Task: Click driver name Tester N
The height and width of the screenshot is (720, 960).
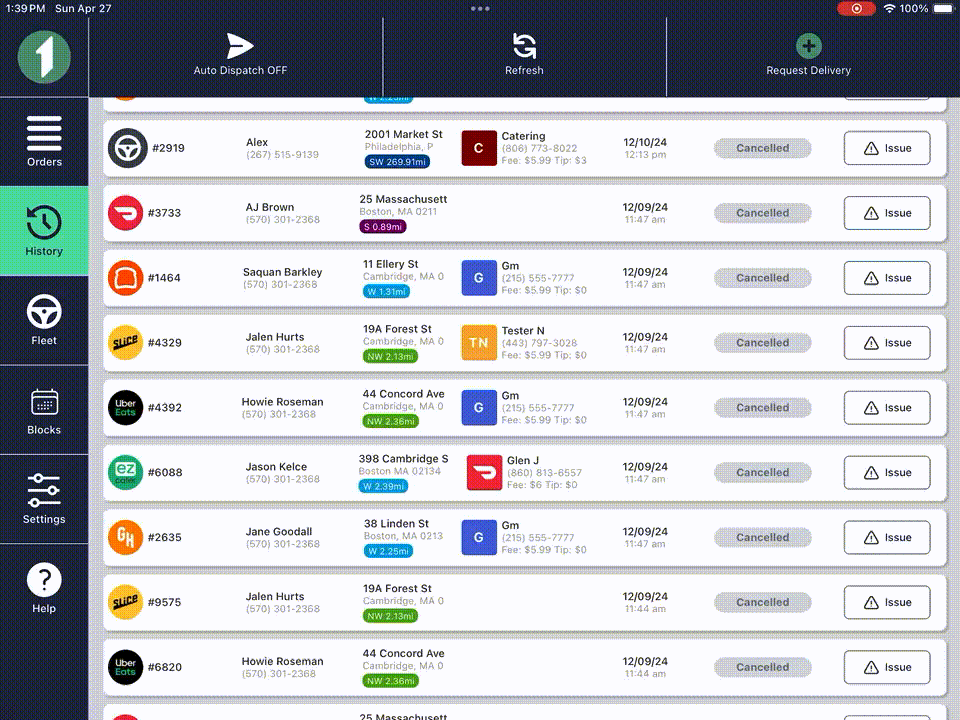Action: 523,331
